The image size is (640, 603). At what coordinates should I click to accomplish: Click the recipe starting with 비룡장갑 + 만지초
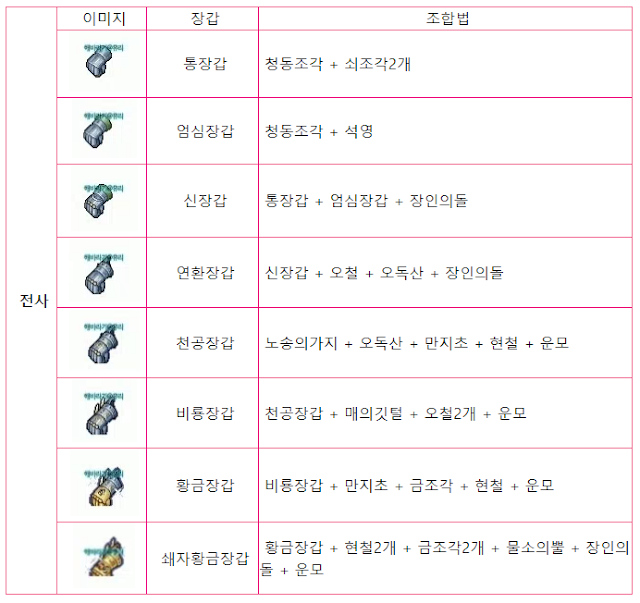pos(409,485)
